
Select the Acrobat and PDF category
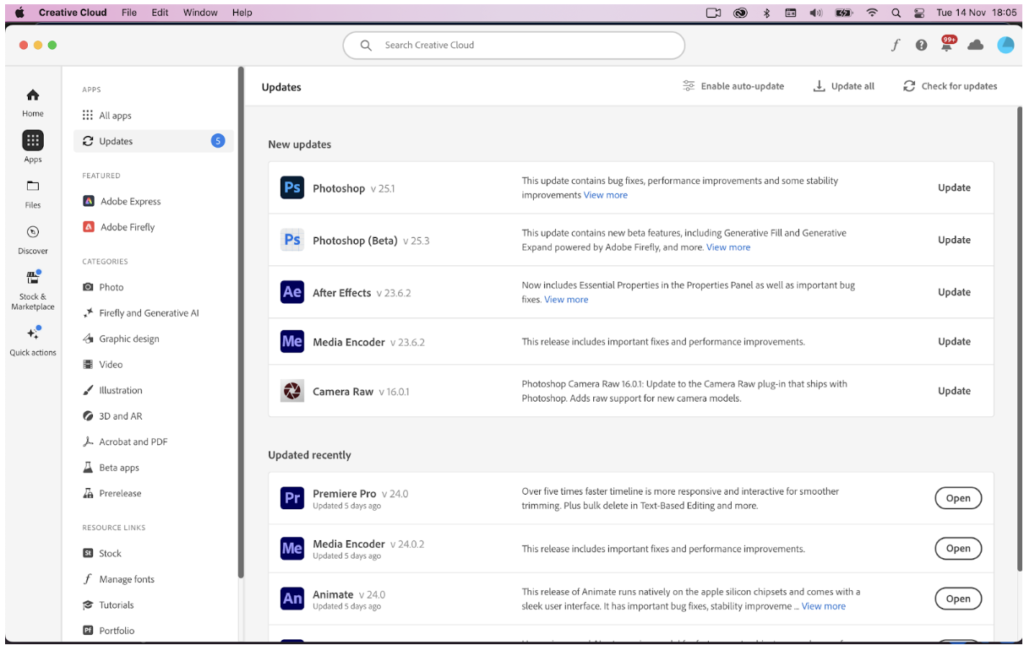pos(125,442)
